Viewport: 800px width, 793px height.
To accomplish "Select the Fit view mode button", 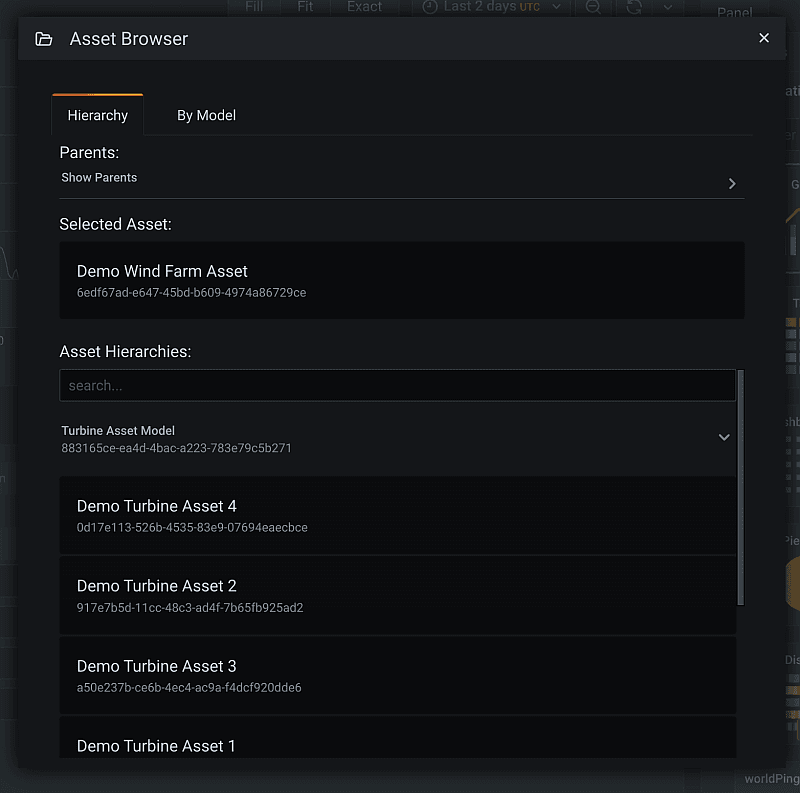I will click(x=305, y=7).
